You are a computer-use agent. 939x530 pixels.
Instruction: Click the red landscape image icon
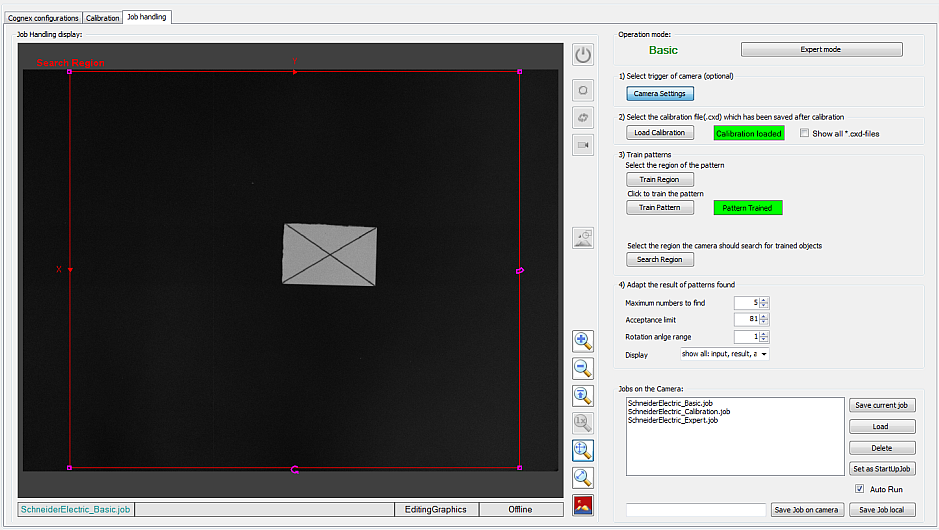(583, 505)
